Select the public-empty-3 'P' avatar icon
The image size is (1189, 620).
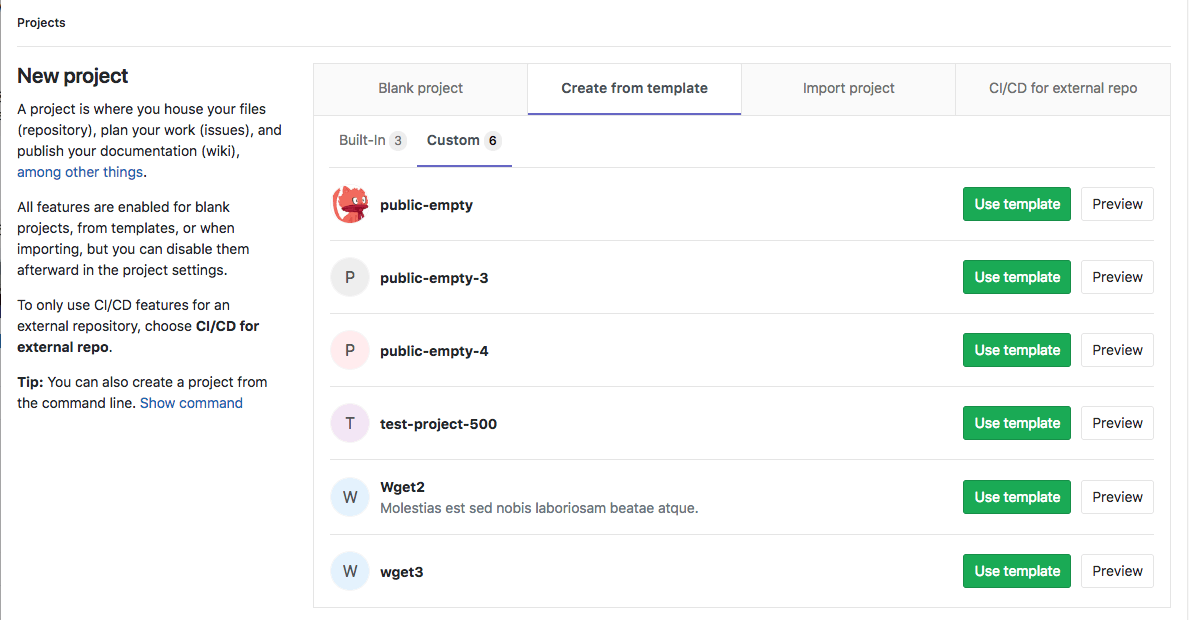pyautogui.click(x=350, y=277)
